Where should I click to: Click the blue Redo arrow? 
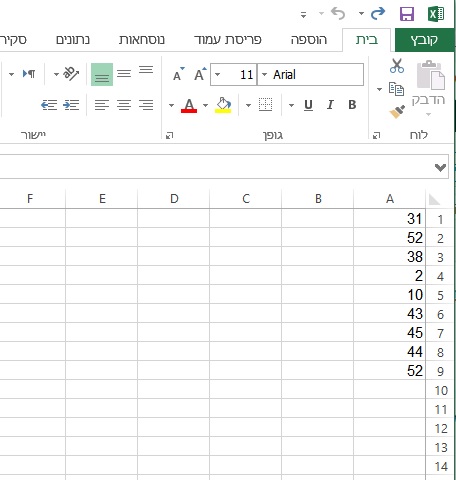tap(378, 14)
